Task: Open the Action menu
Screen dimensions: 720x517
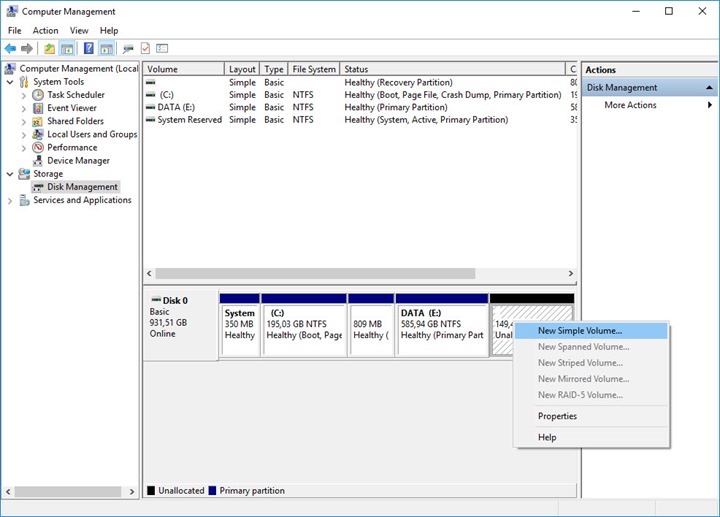Action: 45,31
